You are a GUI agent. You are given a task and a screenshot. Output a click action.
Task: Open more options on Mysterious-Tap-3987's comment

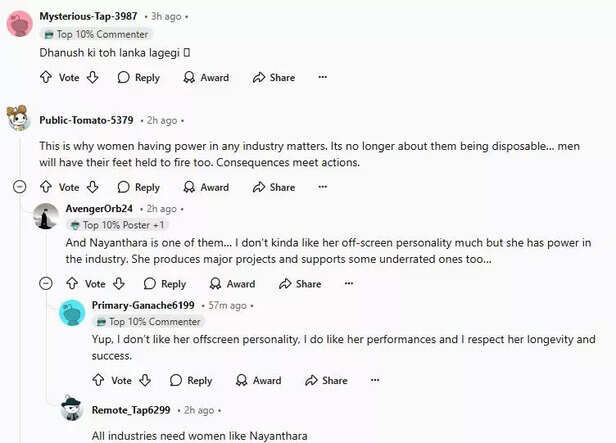[x=322, y=77]
